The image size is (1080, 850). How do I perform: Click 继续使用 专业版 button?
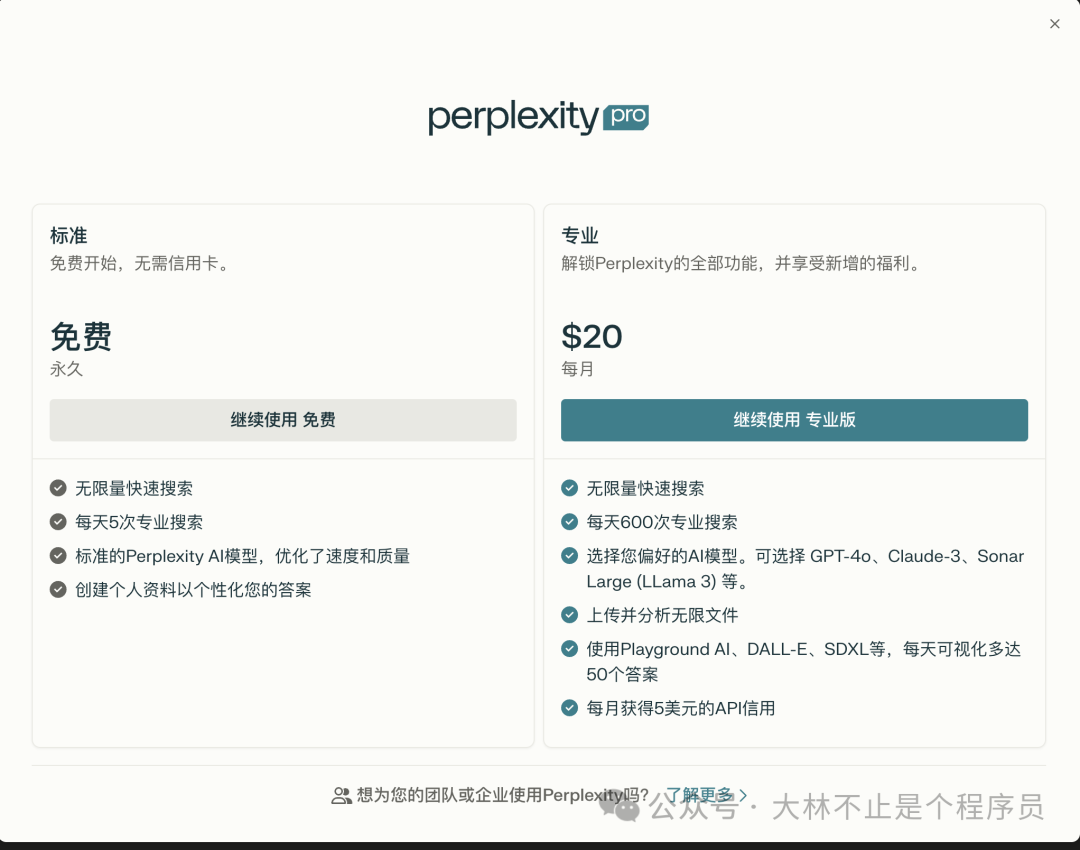point(794,419)
